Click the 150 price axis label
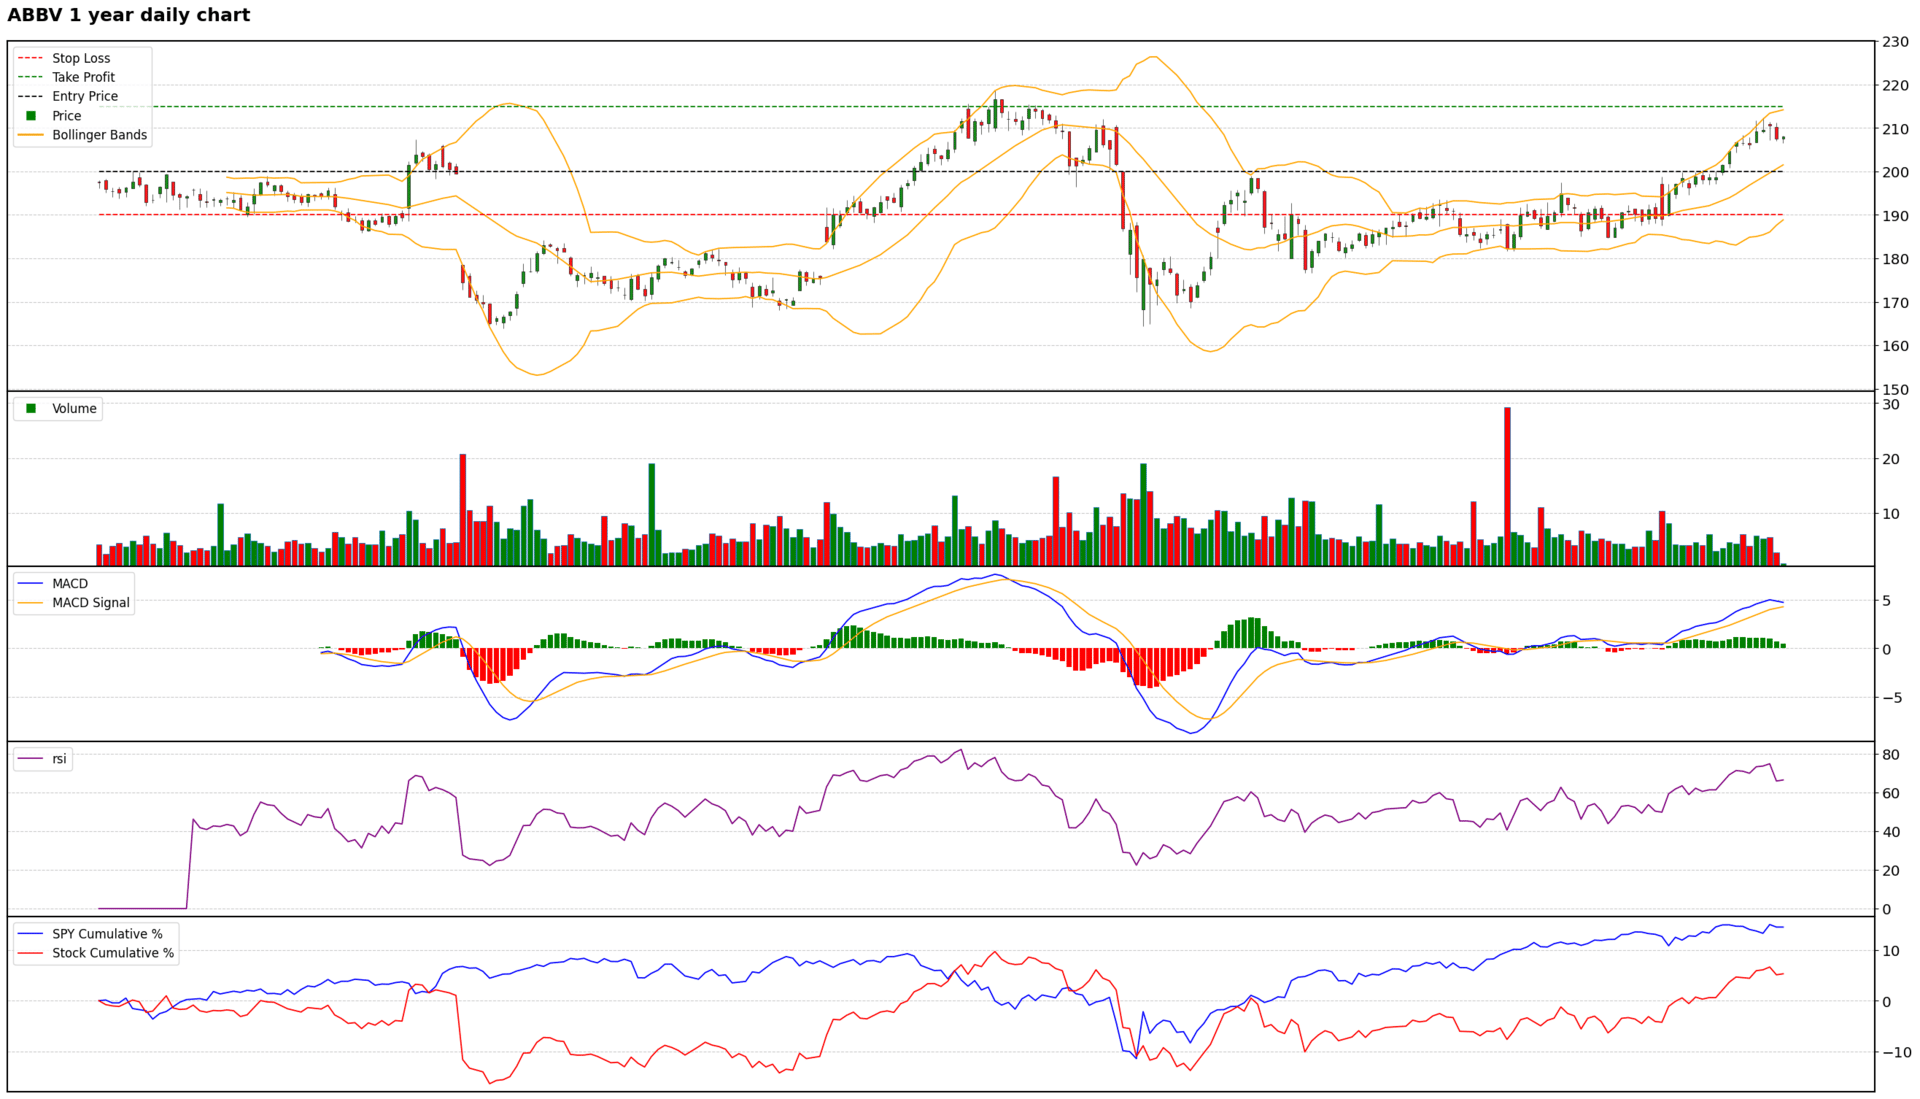Viewport: 1920px width, 1099px height. coord(1895,389)
